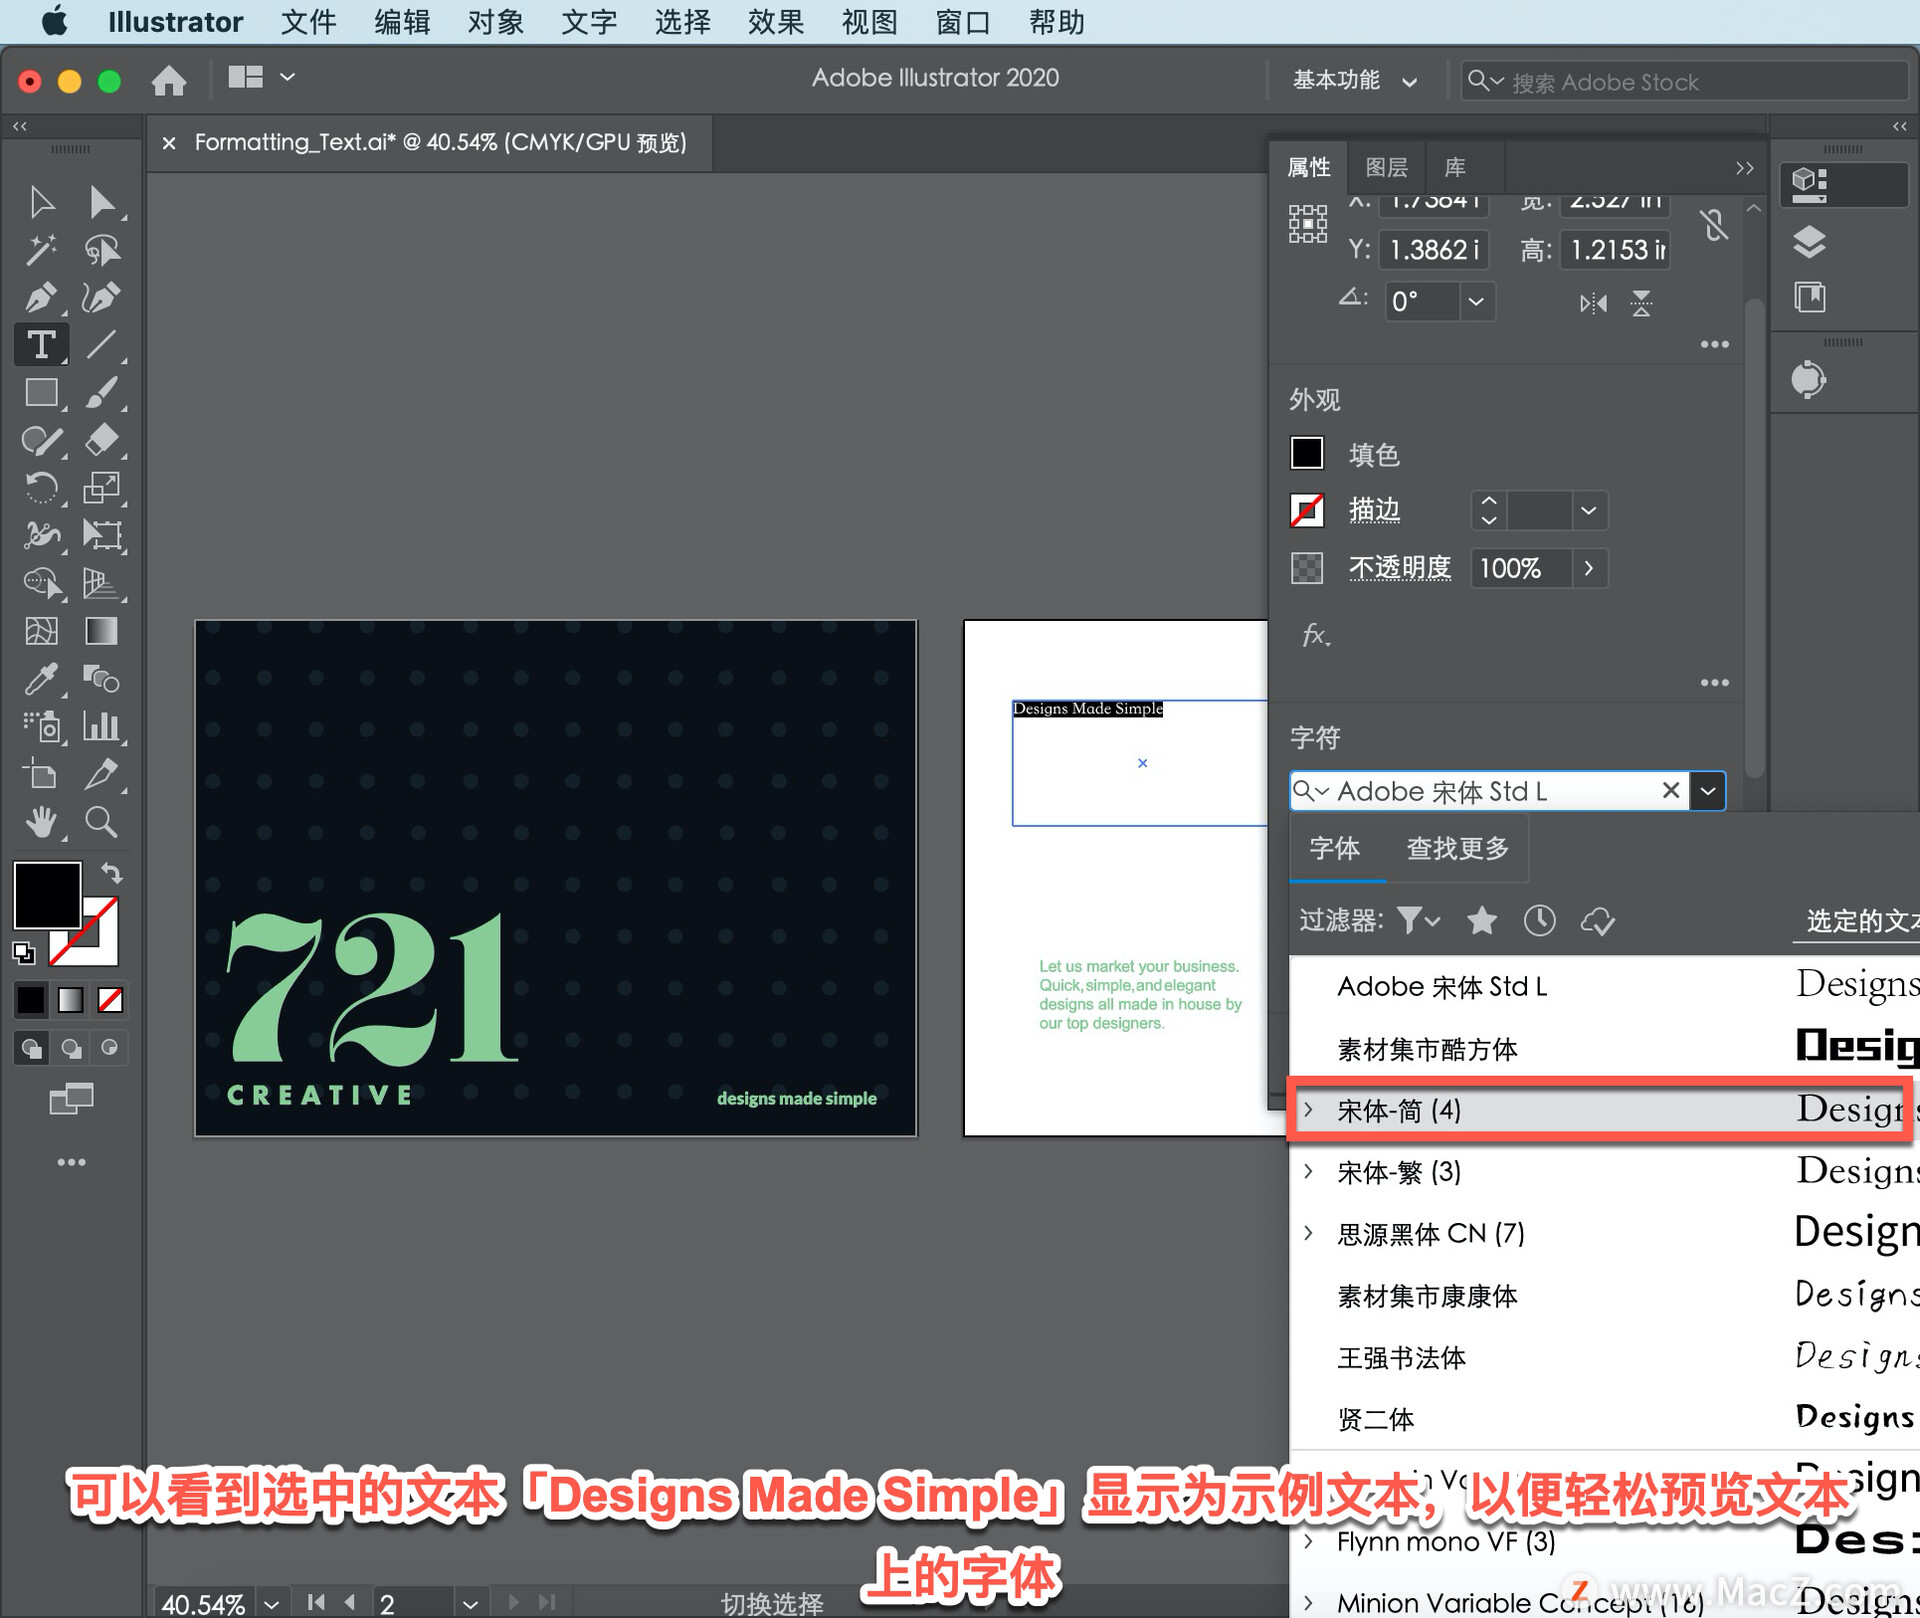The image size is (1920, 1618).
Task: Open the 基本功能 workspace switcher
Action: pos(1355,80)
